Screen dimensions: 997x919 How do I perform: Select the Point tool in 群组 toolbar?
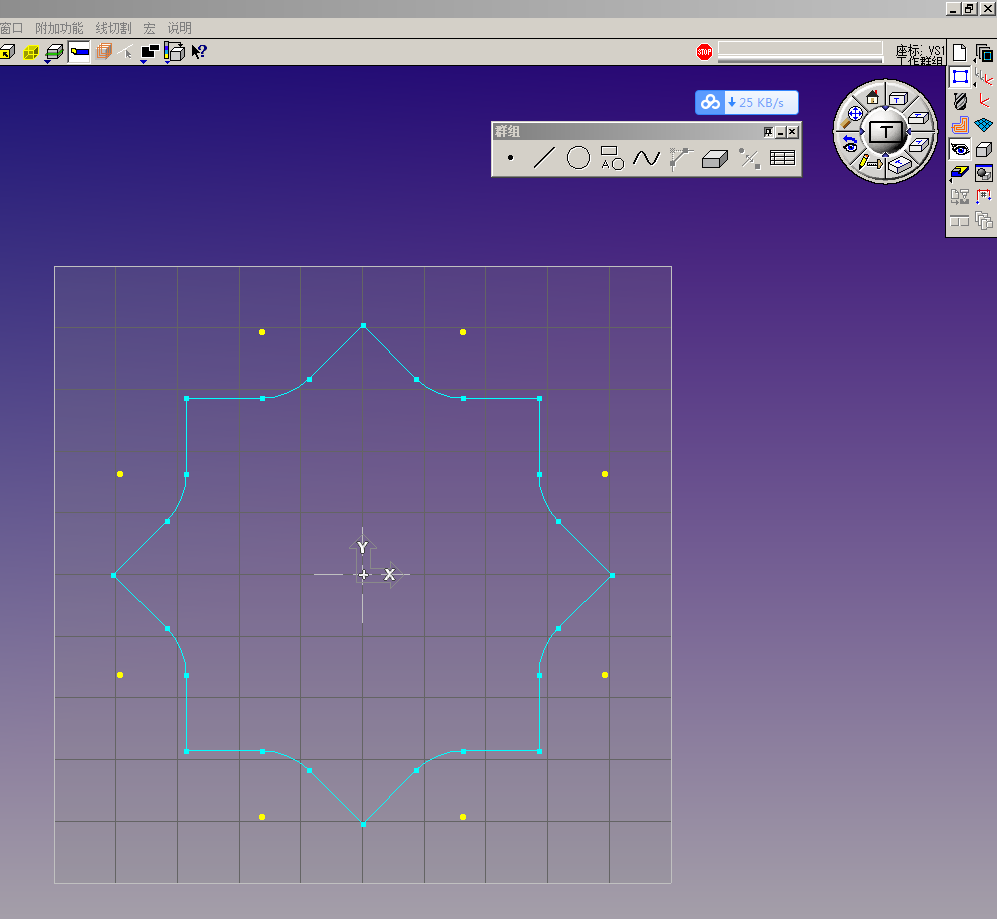[511, 158]
